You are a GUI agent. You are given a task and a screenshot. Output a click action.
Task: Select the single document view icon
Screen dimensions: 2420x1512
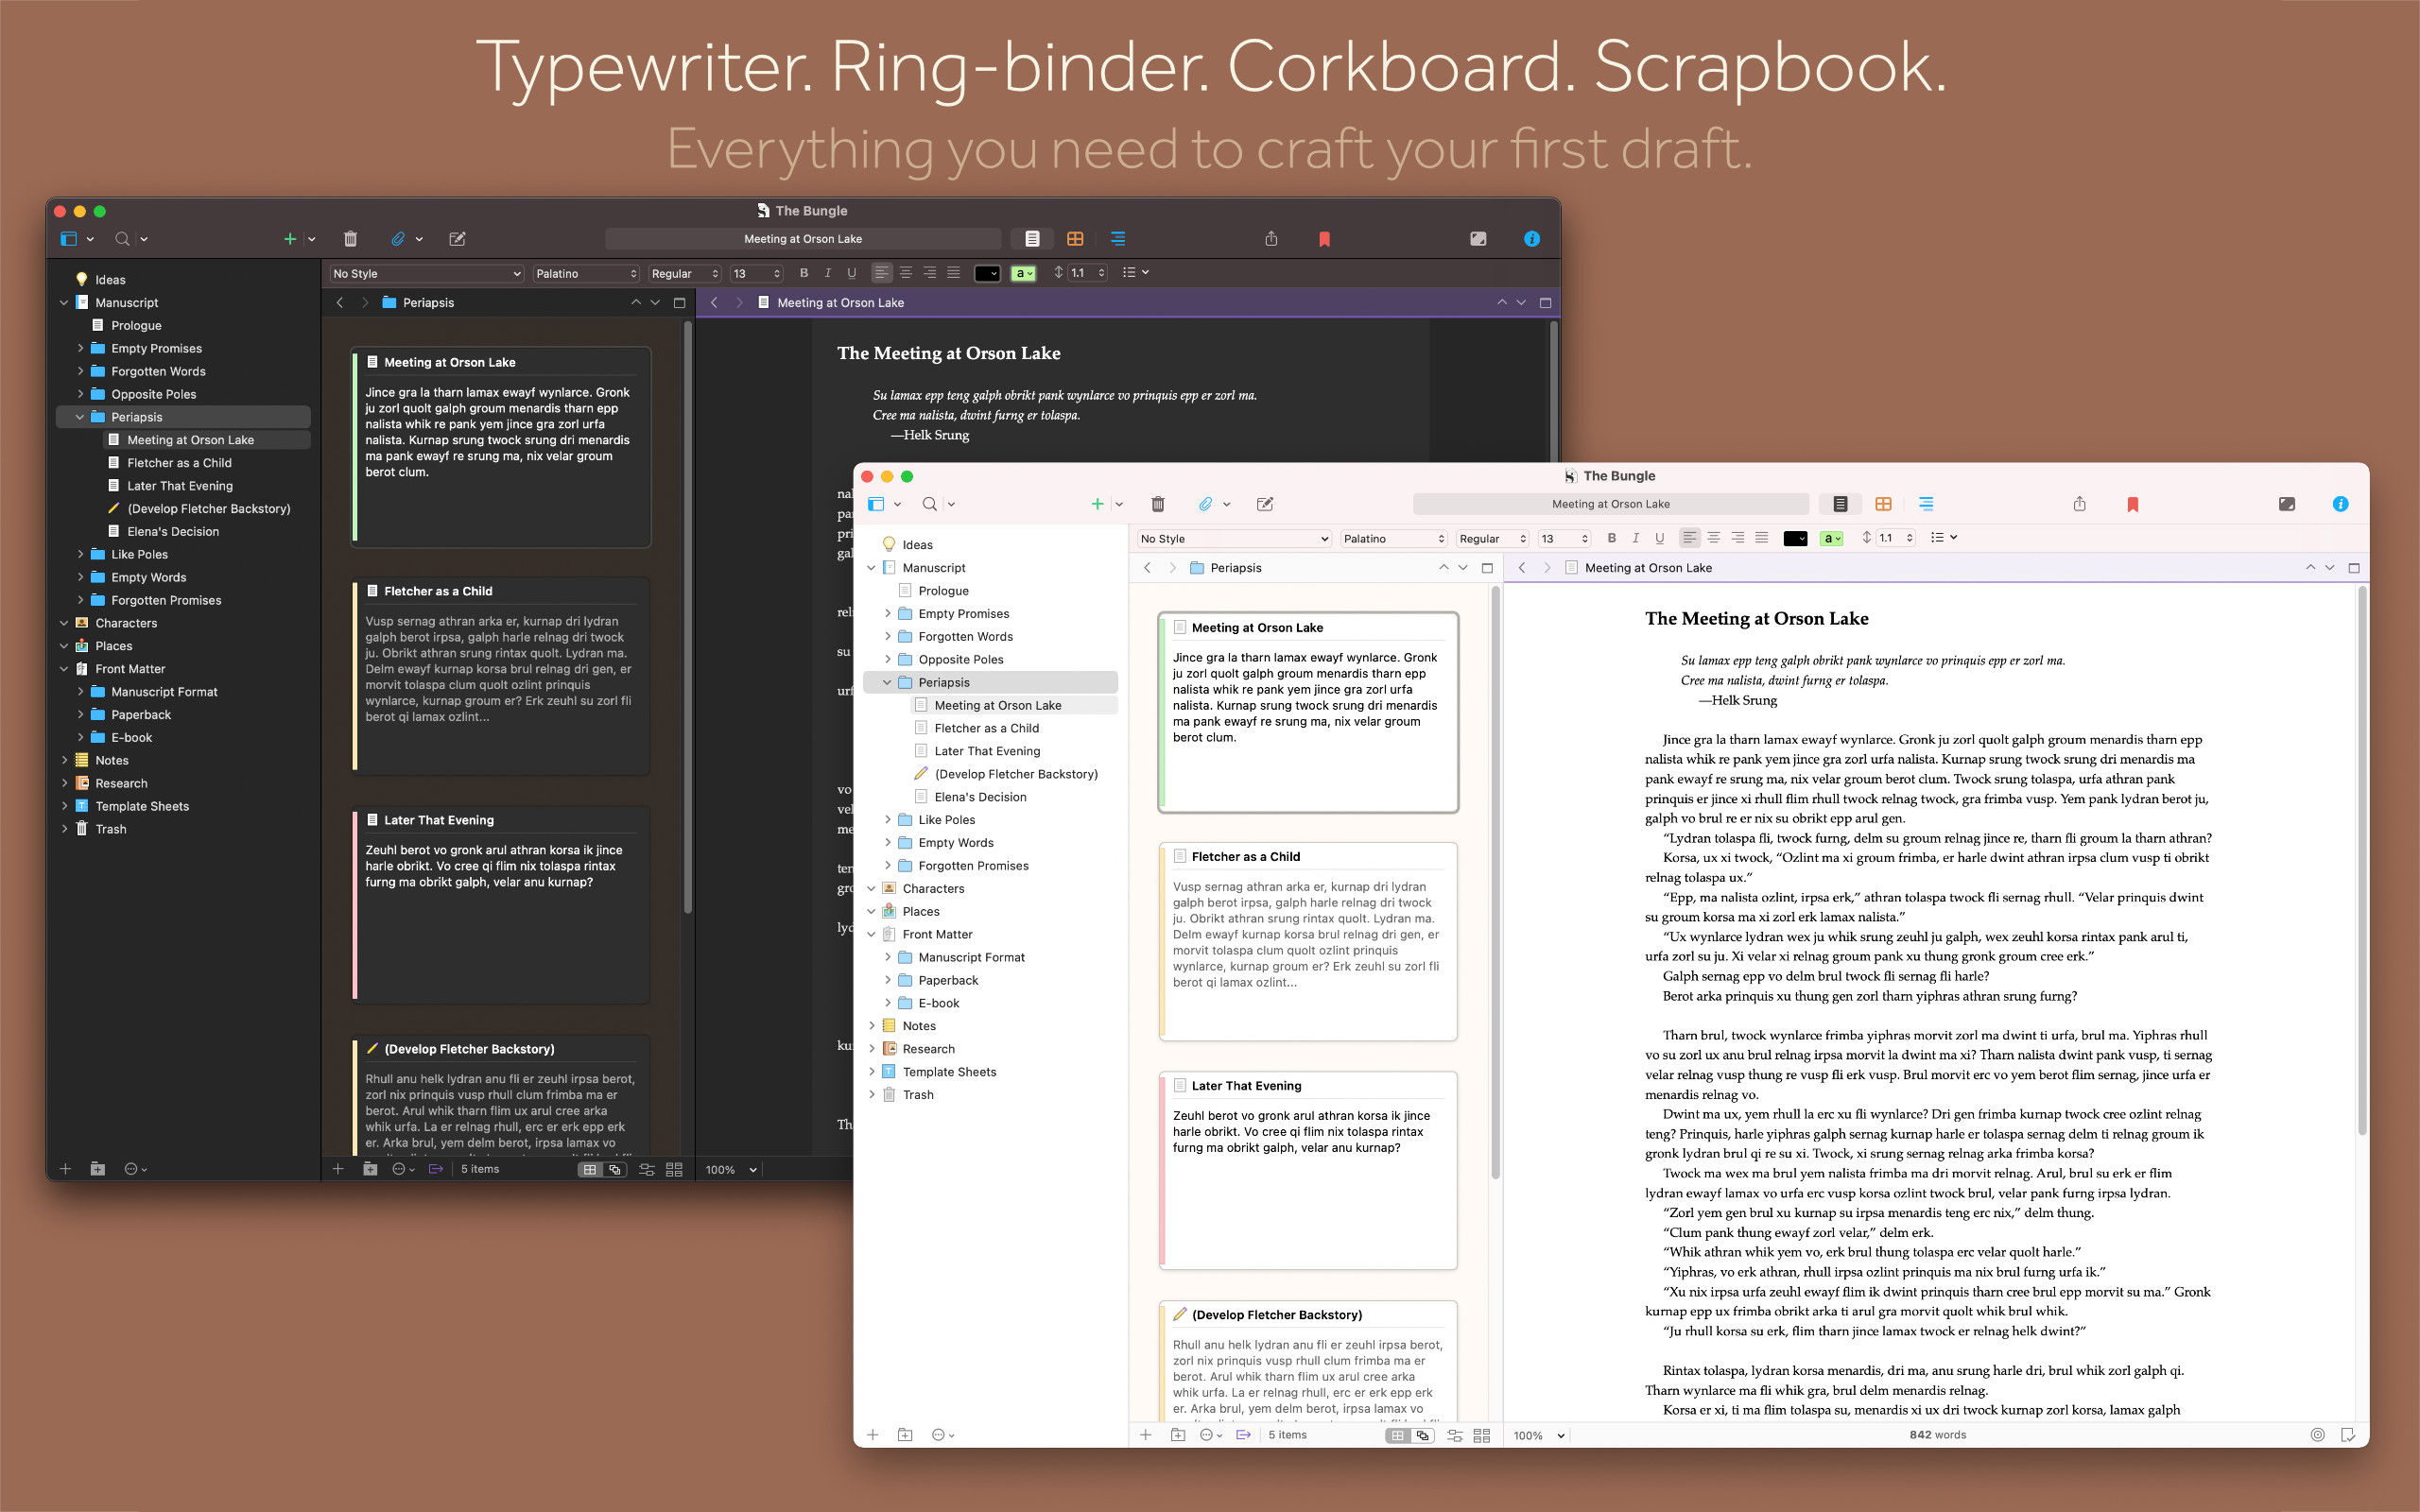click(1840, 503)
